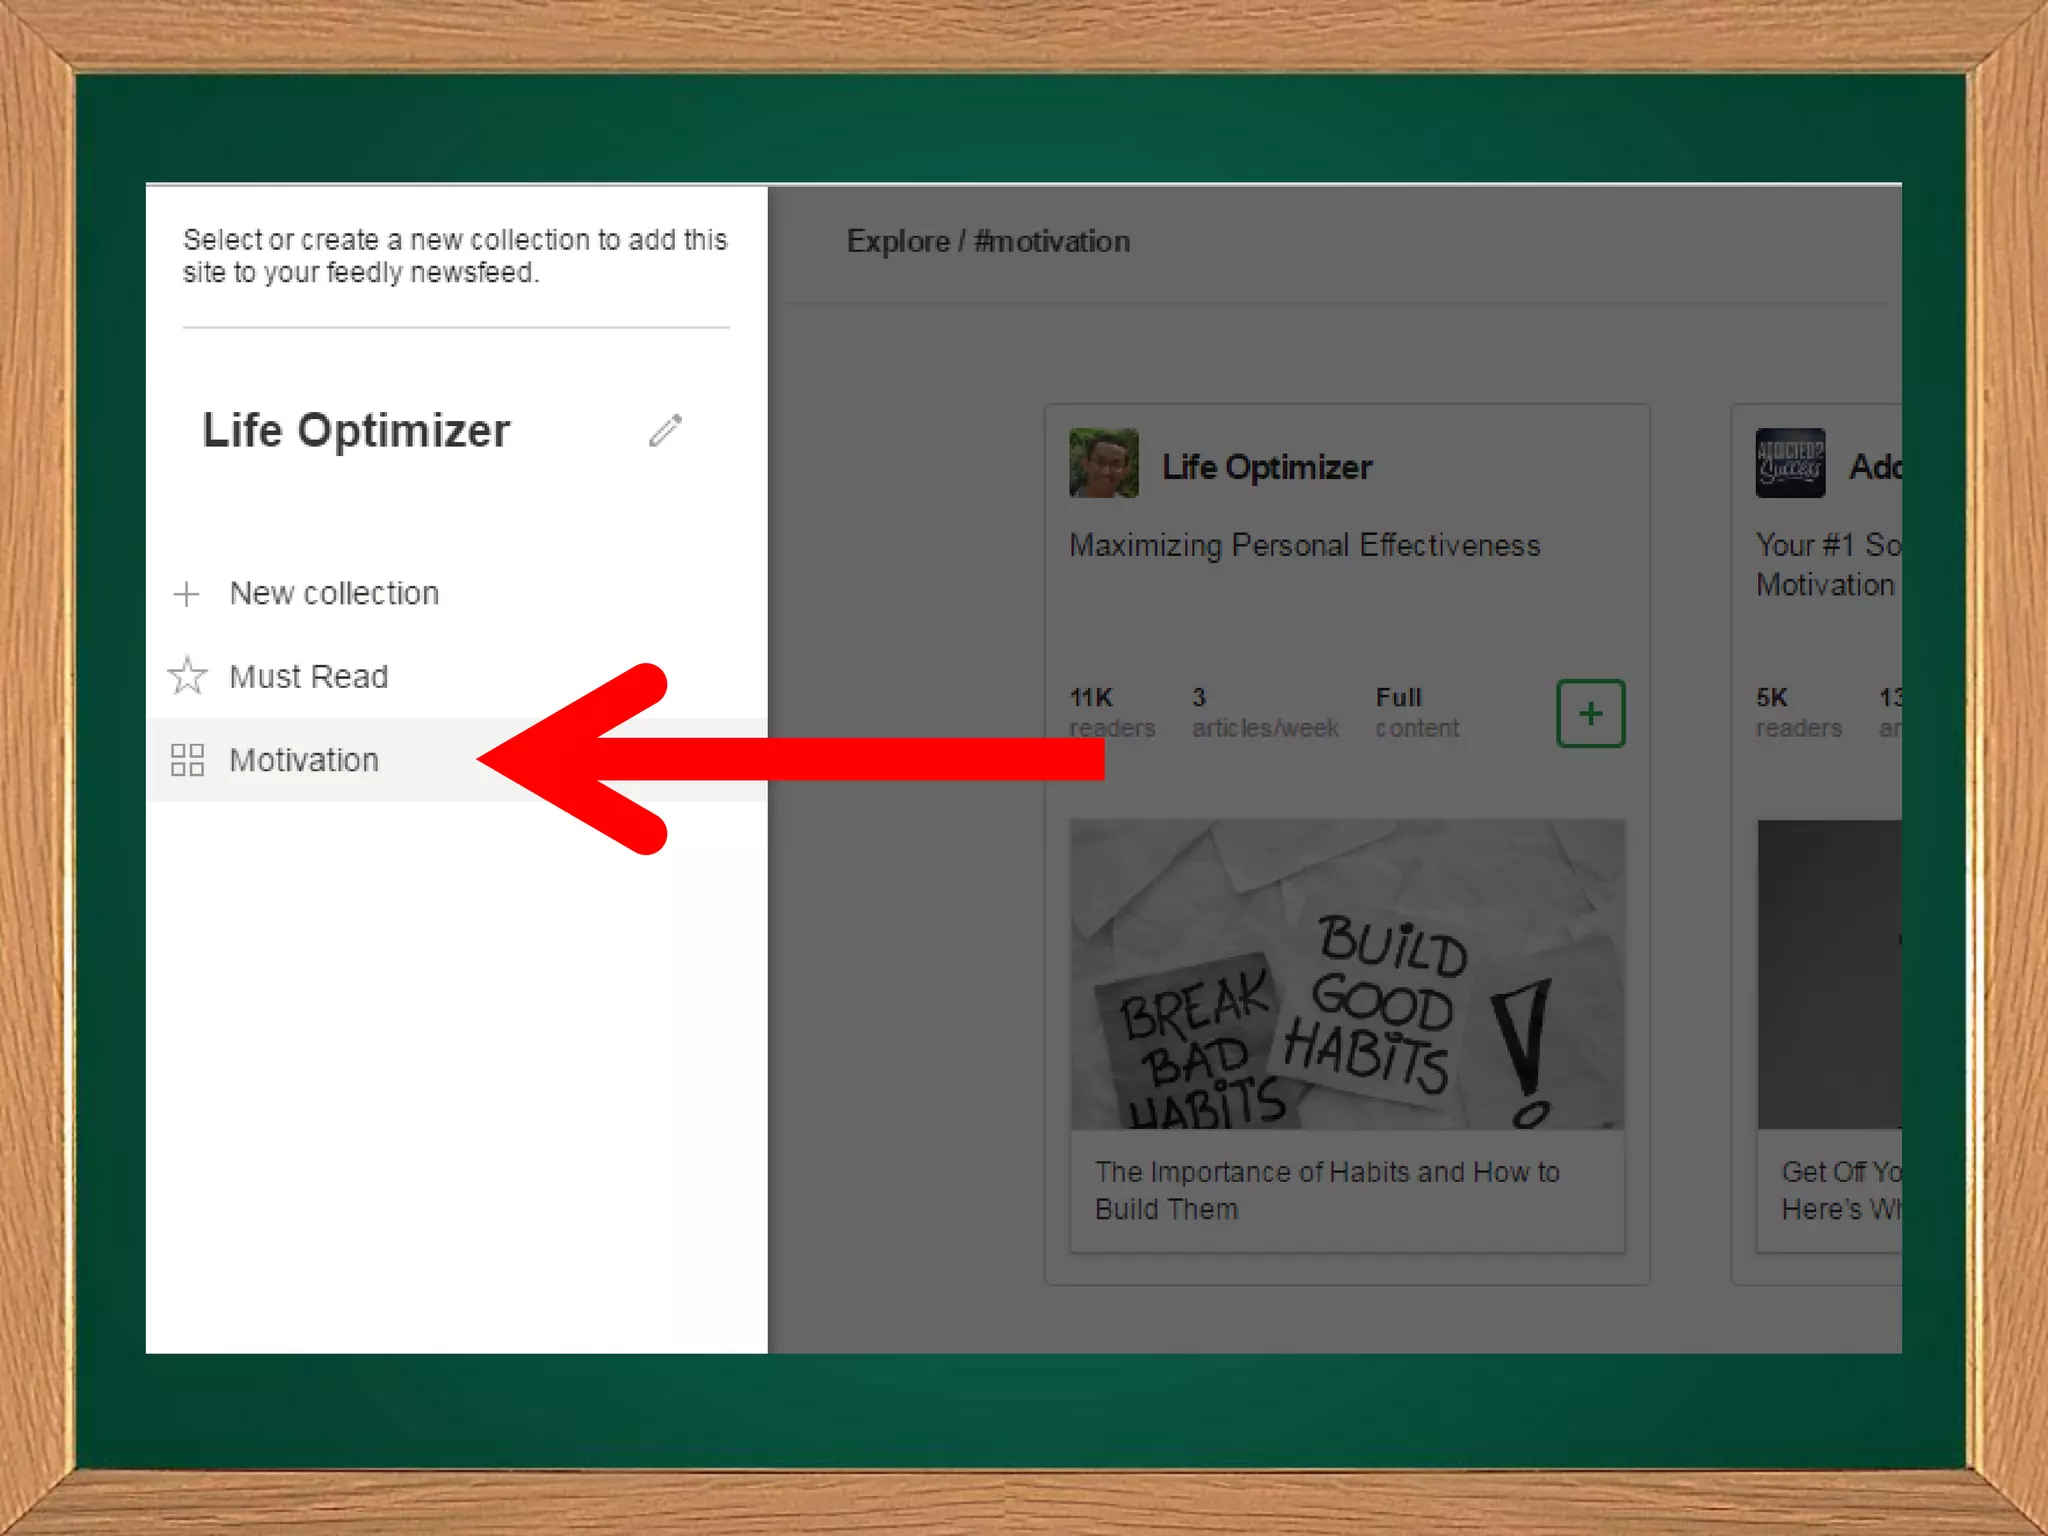The width and height of the screenshot is (2048, 1536).
Task: Click the 11K readers statistic
Action: tap(1111, 712)
